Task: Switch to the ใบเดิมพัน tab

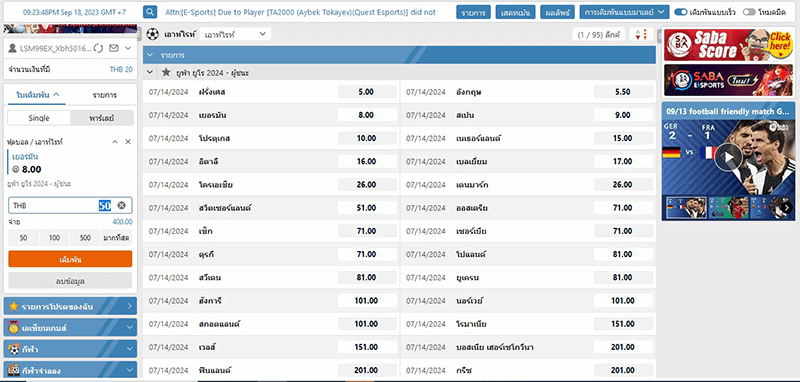Action: coord(37,95)
